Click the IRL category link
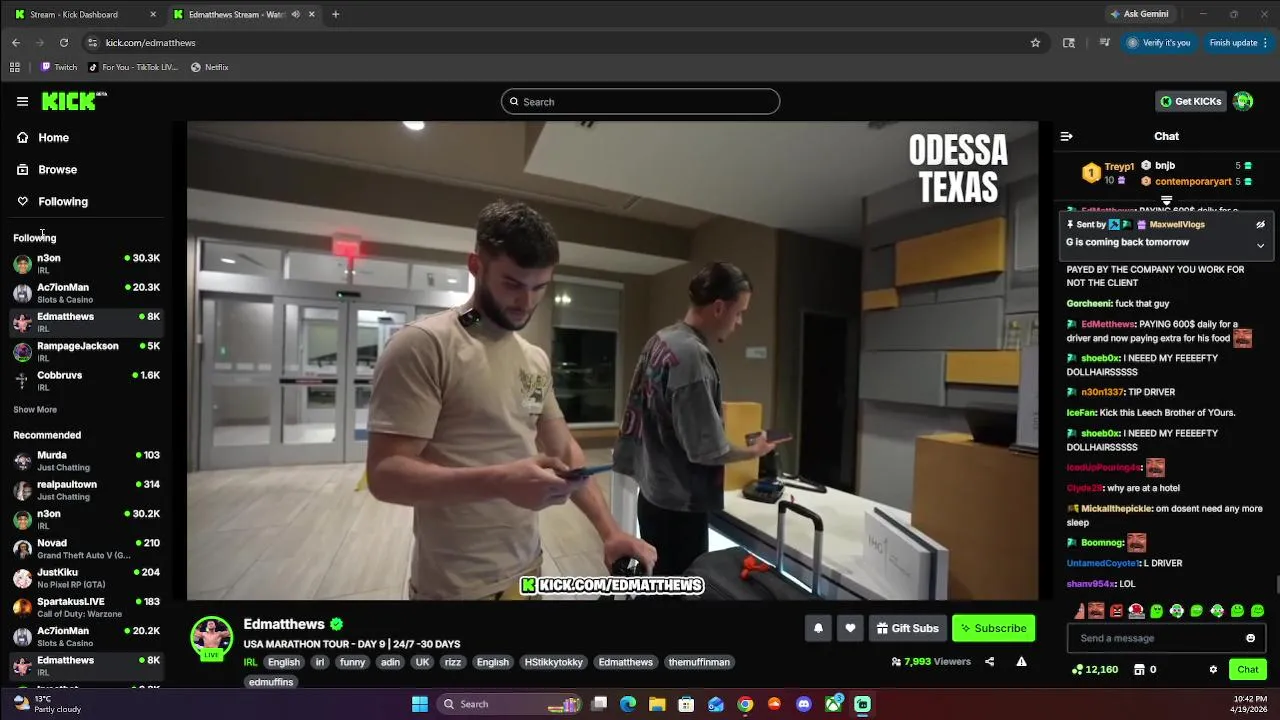The width and height of the screenshot is (1280, 720). coord(250,662)
